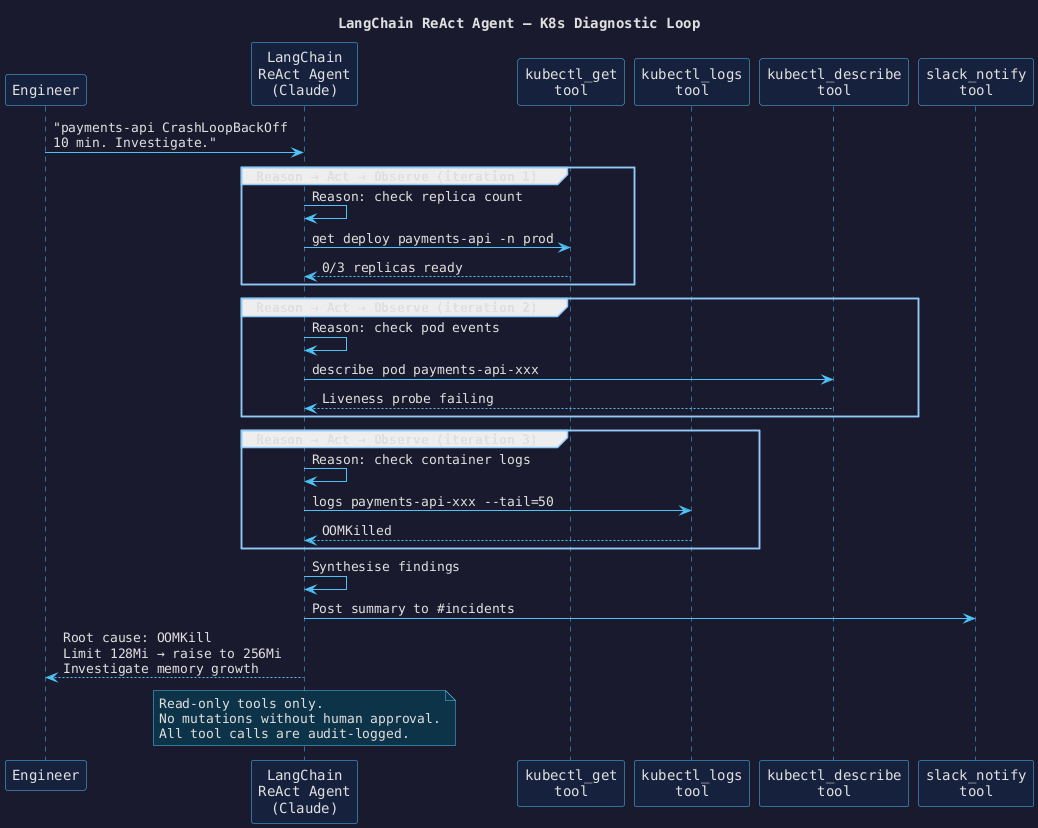Click the Post summary to #incidents message
1038x828 pixels.
[x=413, y=608]
